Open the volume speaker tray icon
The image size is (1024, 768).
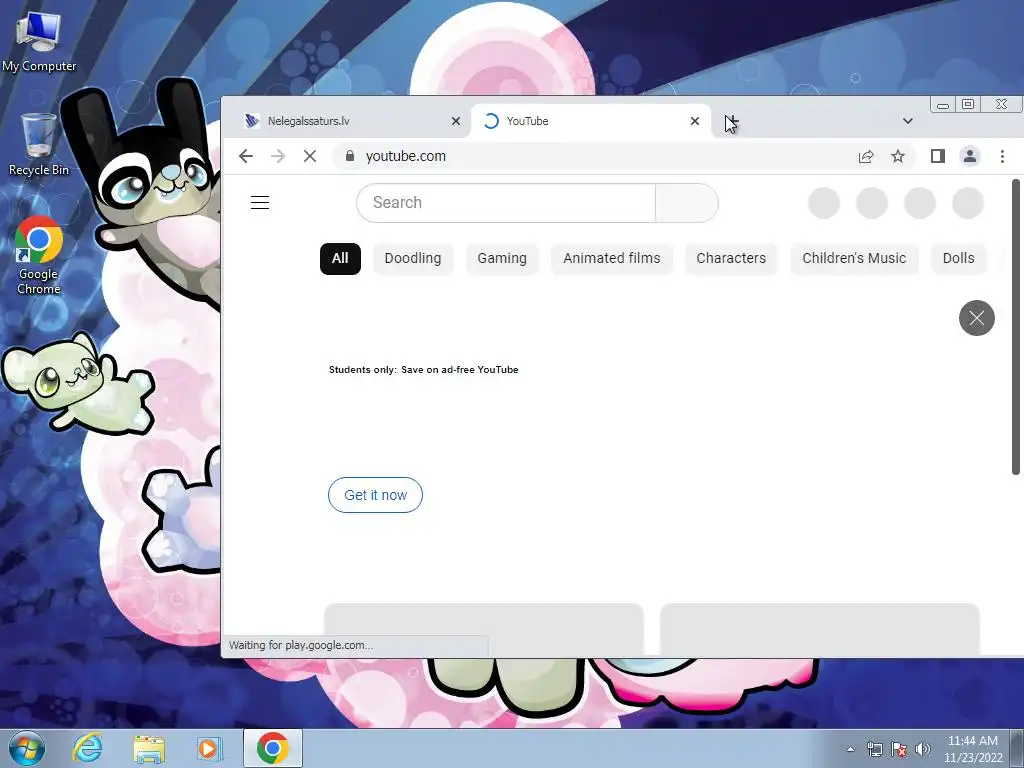tap(923, 749)
